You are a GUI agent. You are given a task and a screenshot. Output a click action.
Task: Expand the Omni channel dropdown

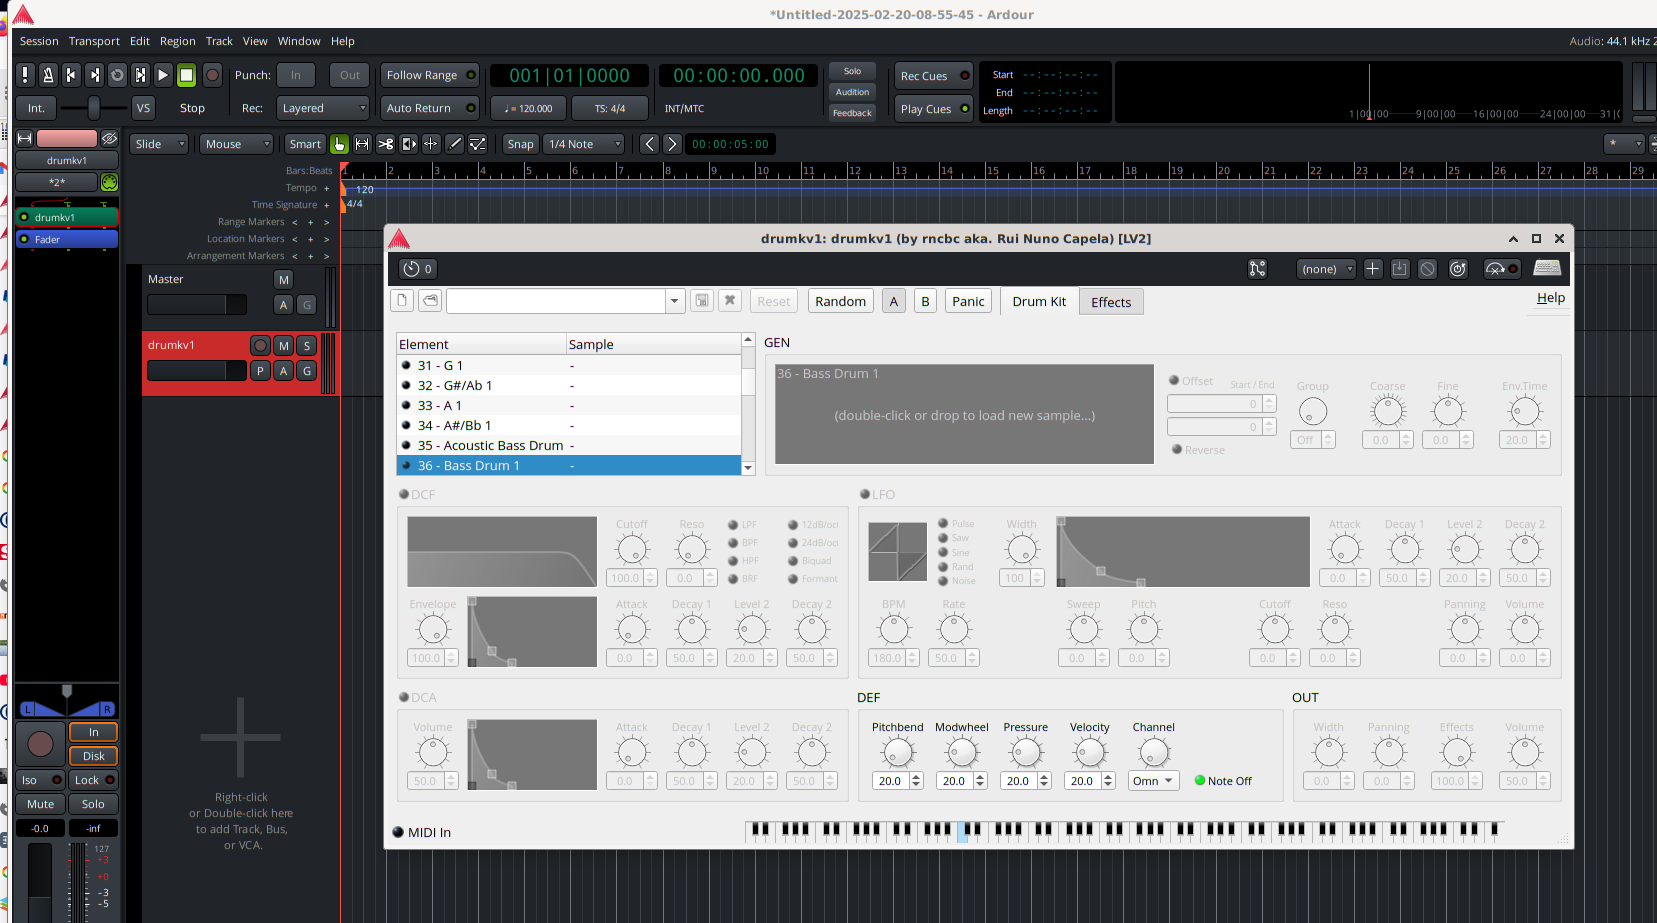pos(1154,781)
